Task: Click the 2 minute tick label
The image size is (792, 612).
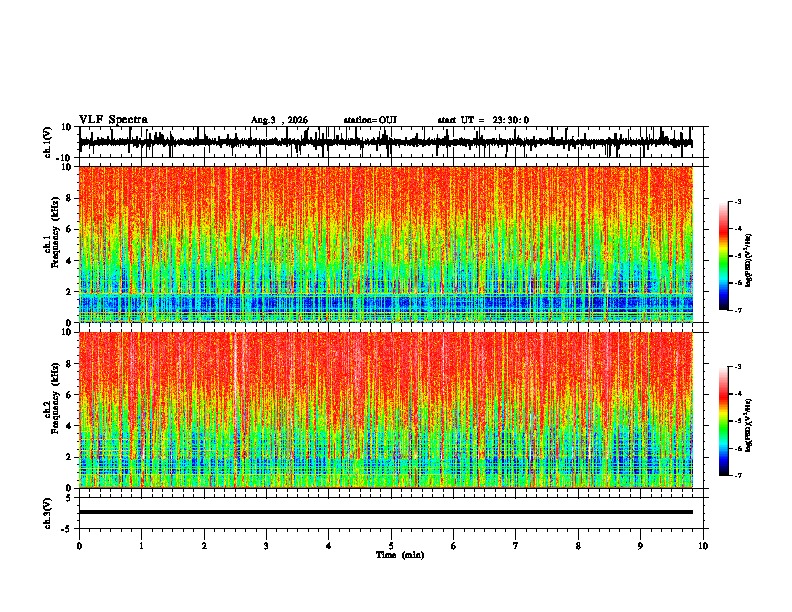Action: pos(204,546)
